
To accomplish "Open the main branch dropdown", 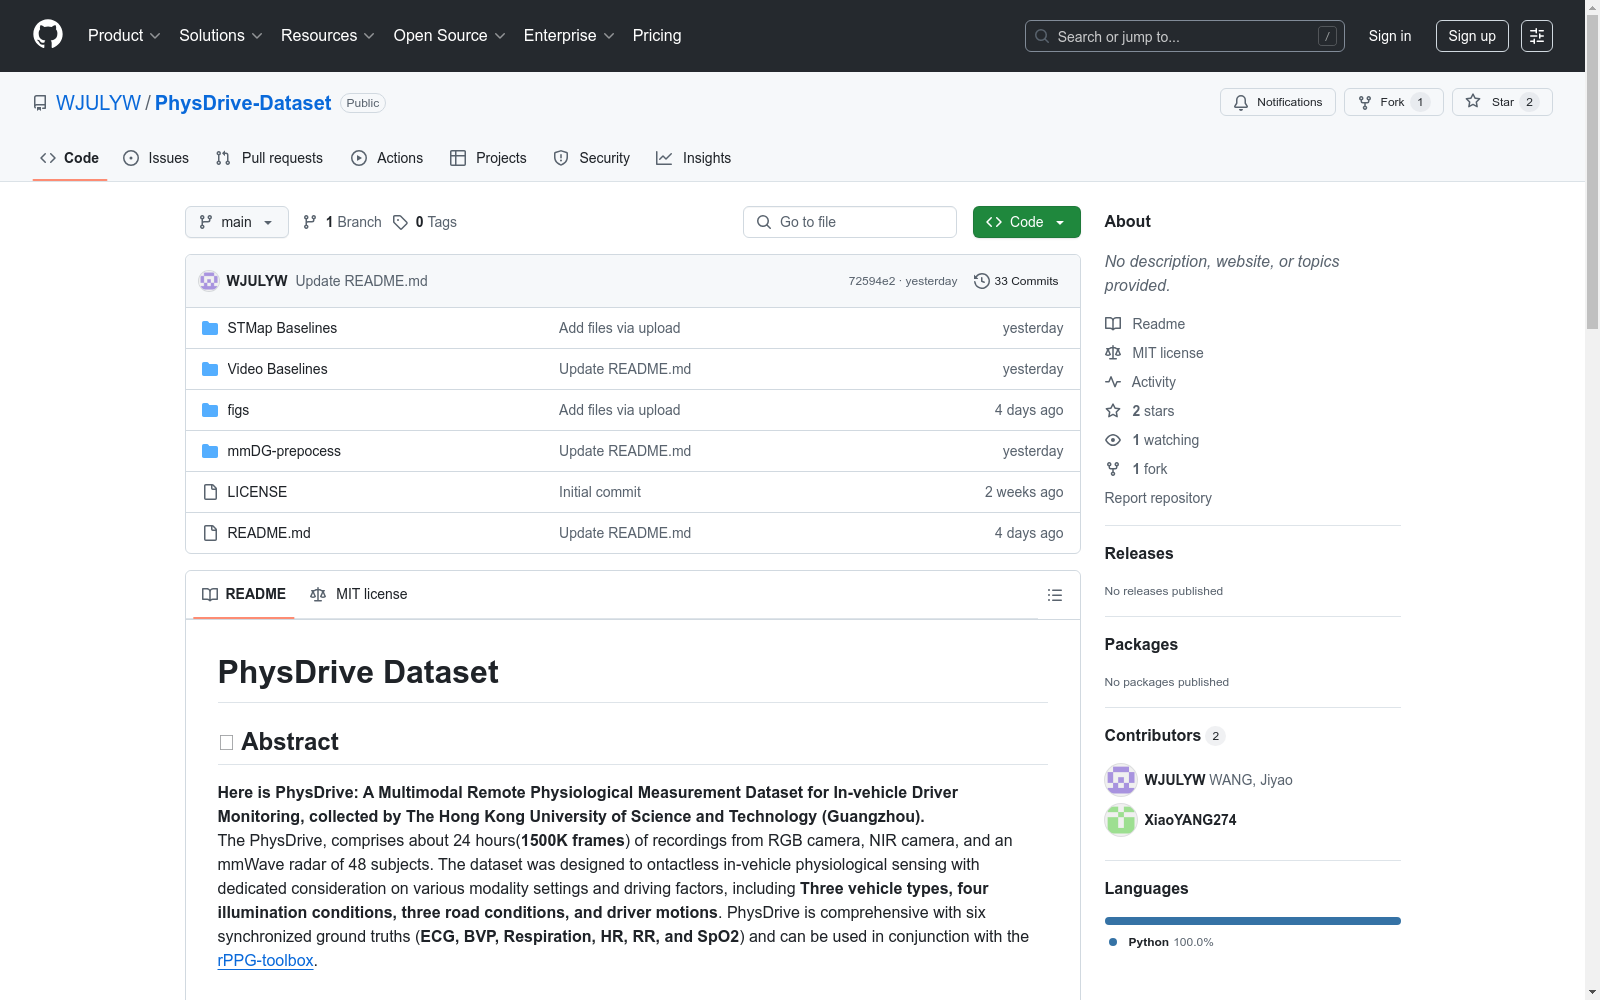I will click(x=237, y=222).
